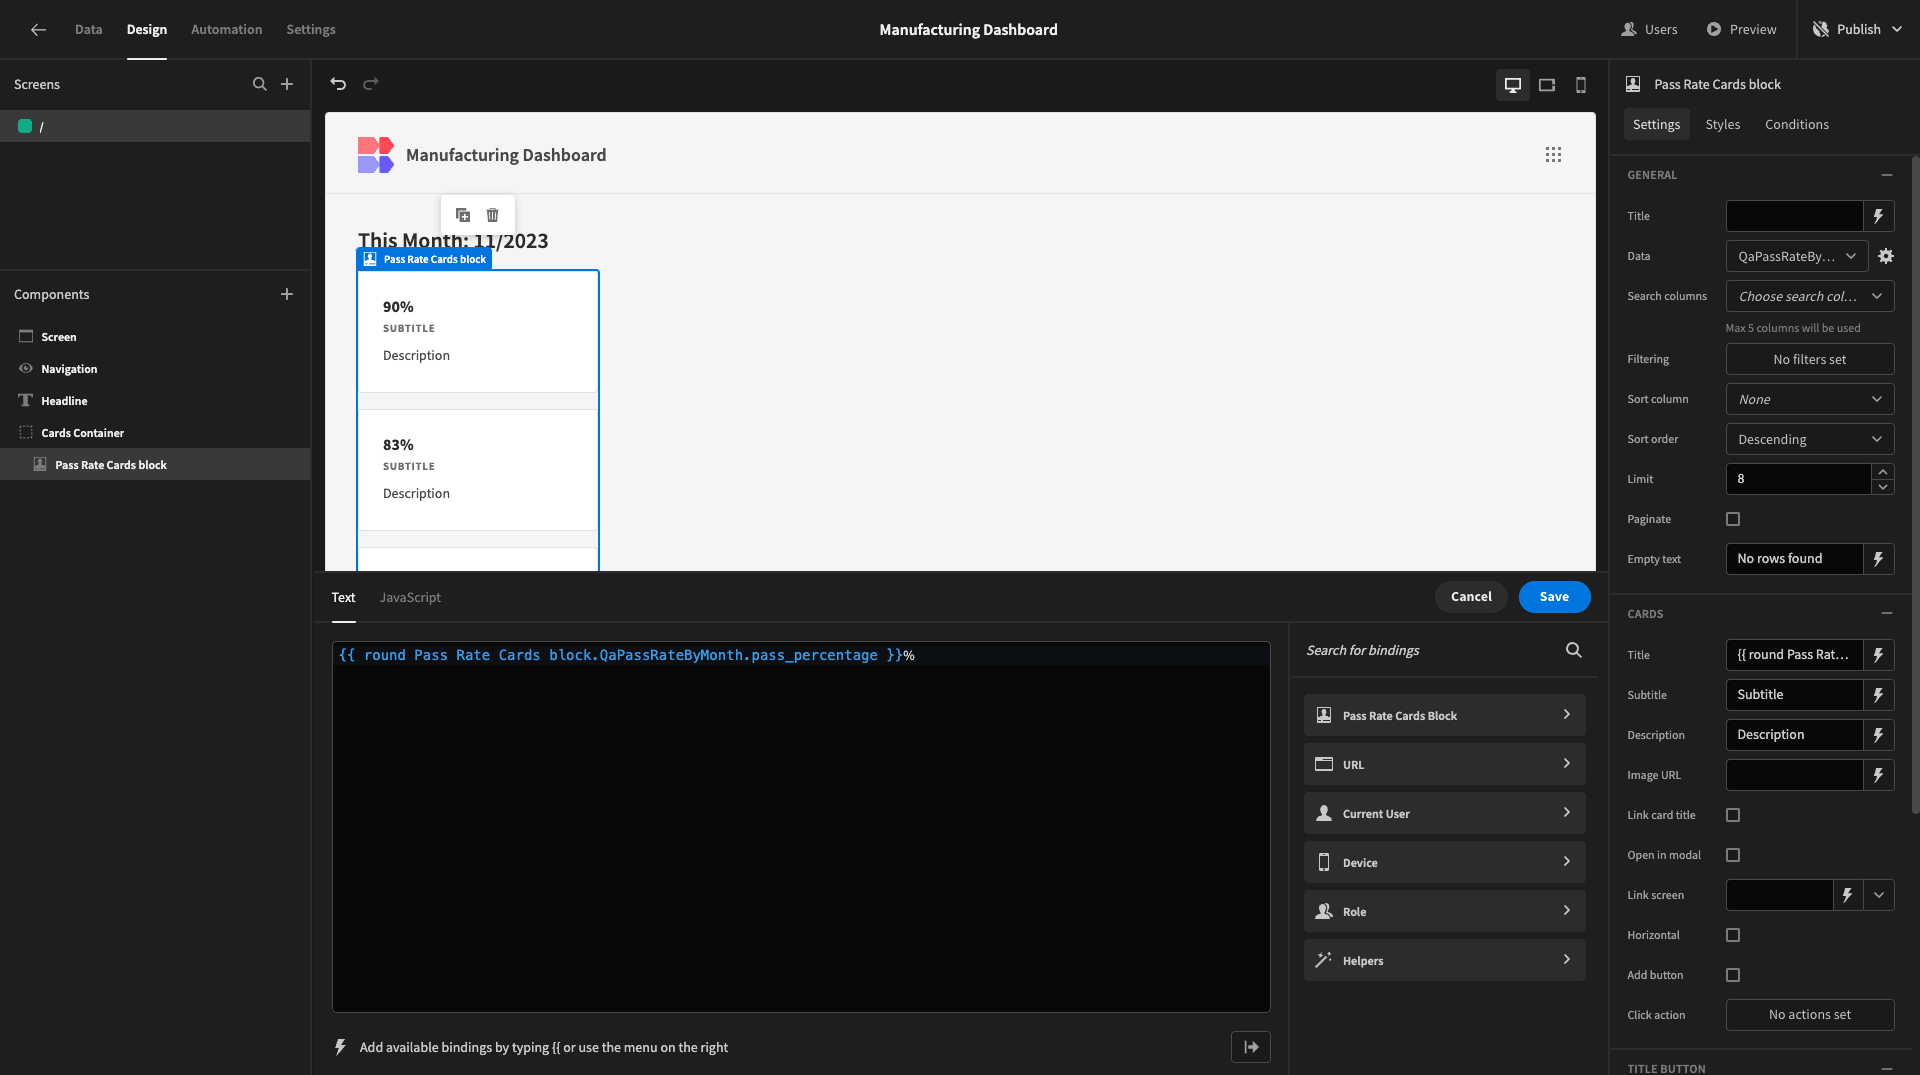Switch to mobile preview icon
Screen dimensions: 1920x1075
click(1581, 85)
